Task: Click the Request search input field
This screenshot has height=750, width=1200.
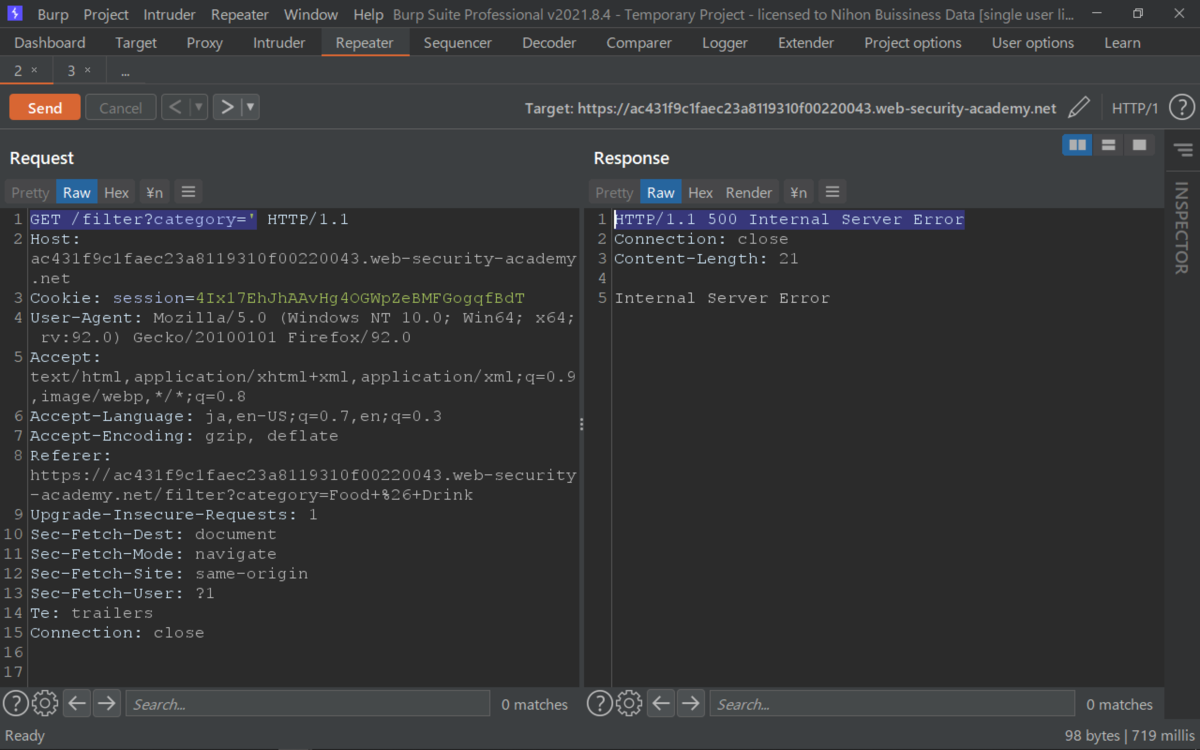Action: (x=308, y=704)
